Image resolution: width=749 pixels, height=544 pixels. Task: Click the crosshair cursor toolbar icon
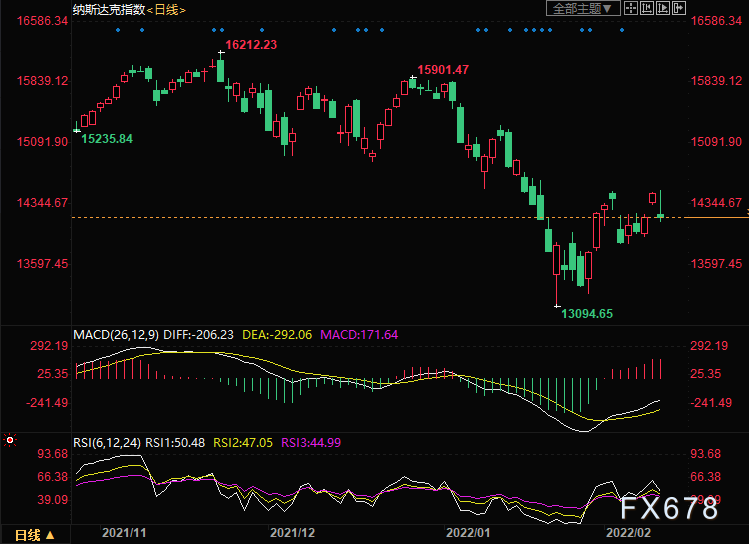(x=631, y=8)
